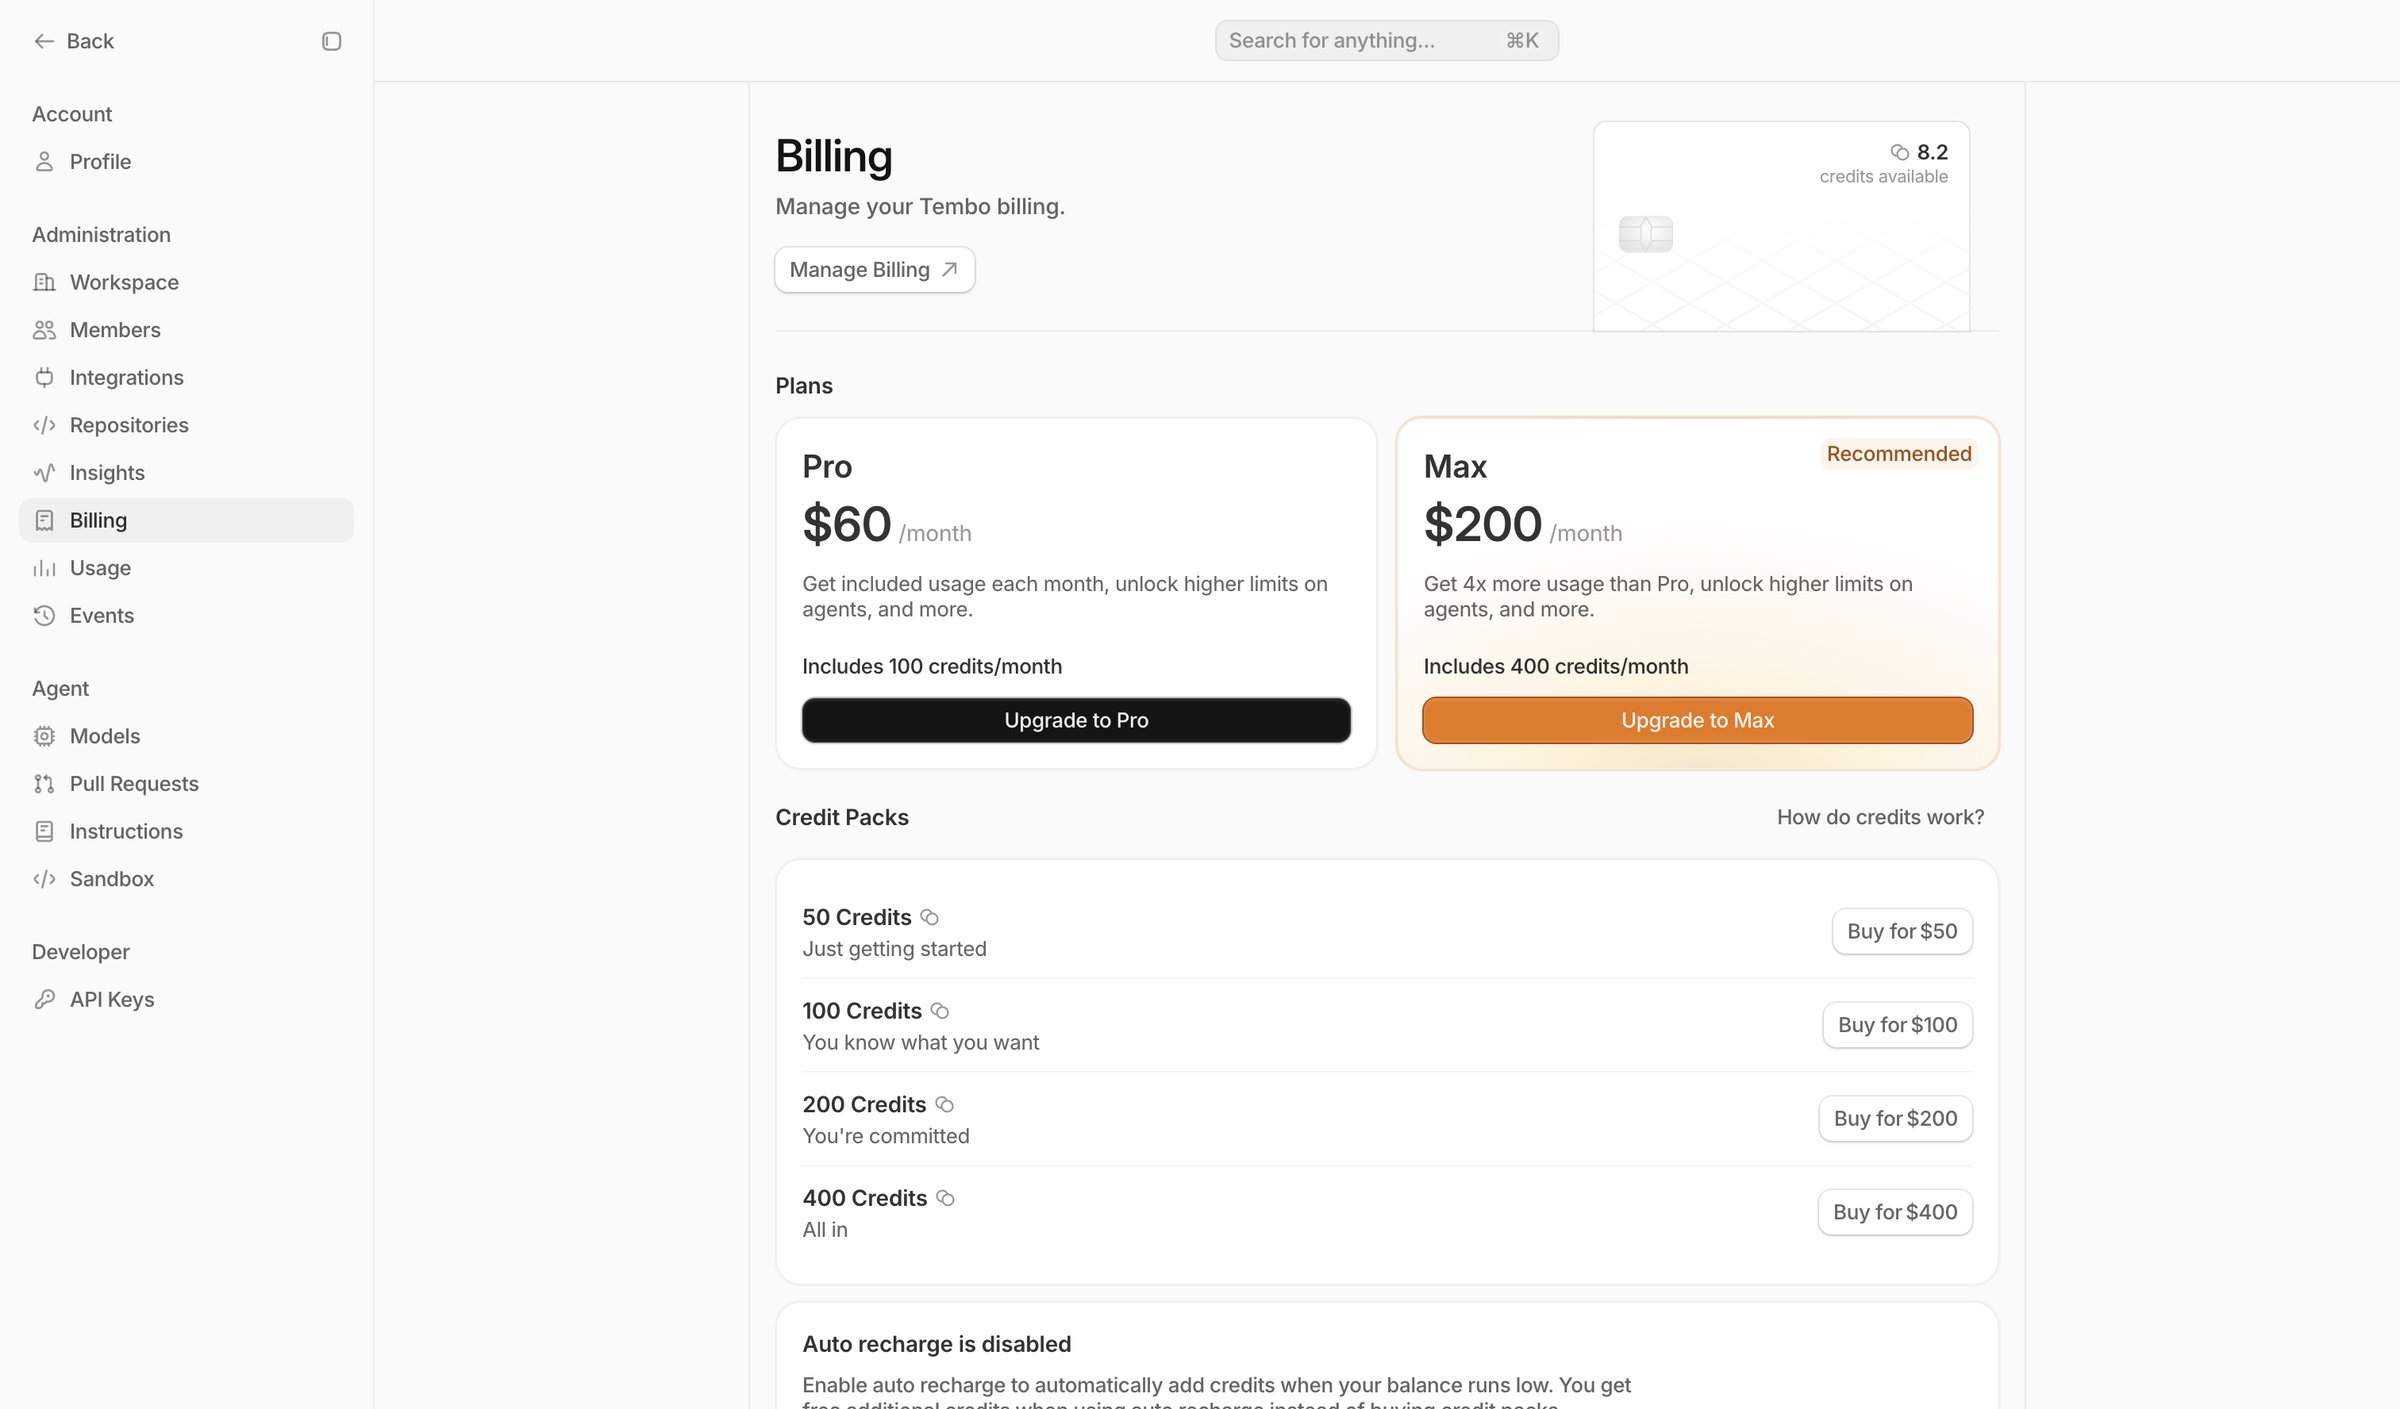Image resolution: width=2400 pixels, height=1409 pixels.
Task: Collapse sidebar with the panel icon
Action: 331,41
